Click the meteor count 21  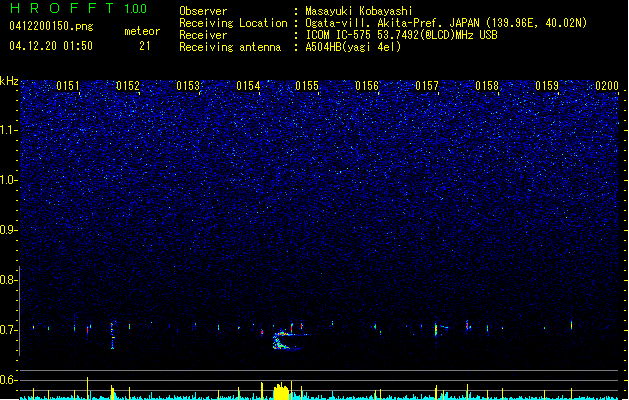tap(145, 46)
